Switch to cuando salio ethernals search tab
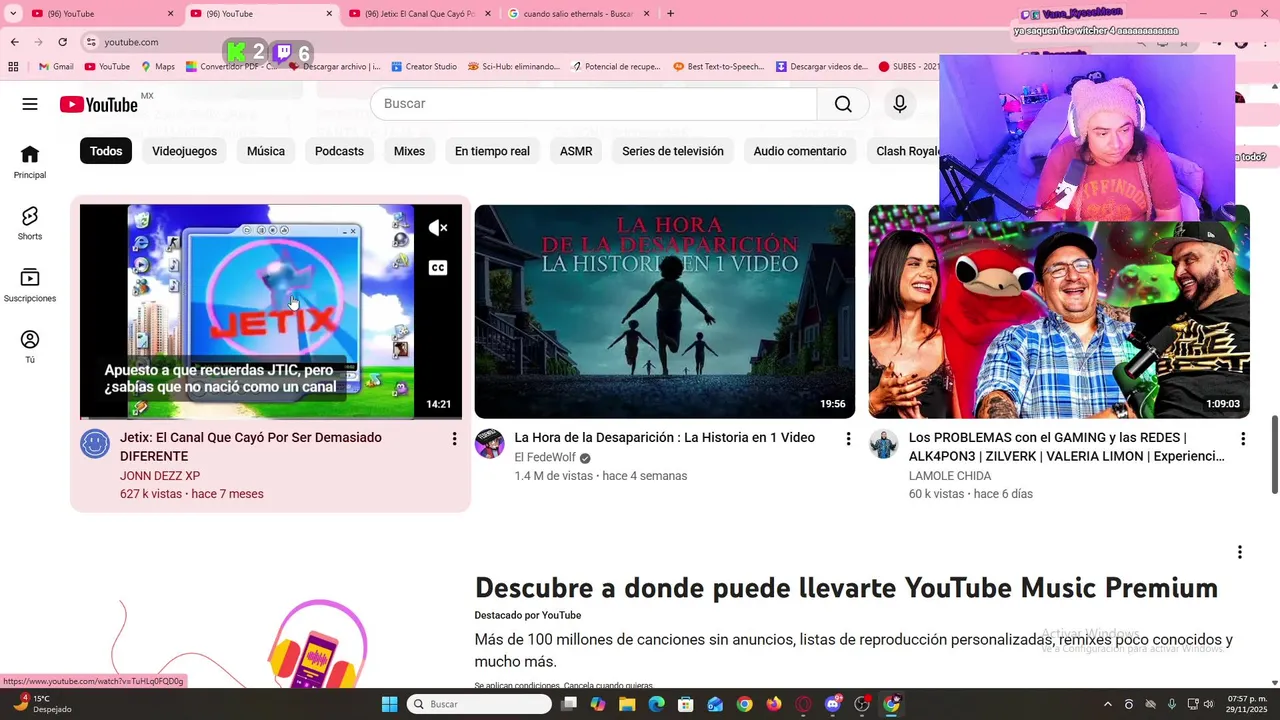This screenshot has height=720, width=1280. click(578, 14)
